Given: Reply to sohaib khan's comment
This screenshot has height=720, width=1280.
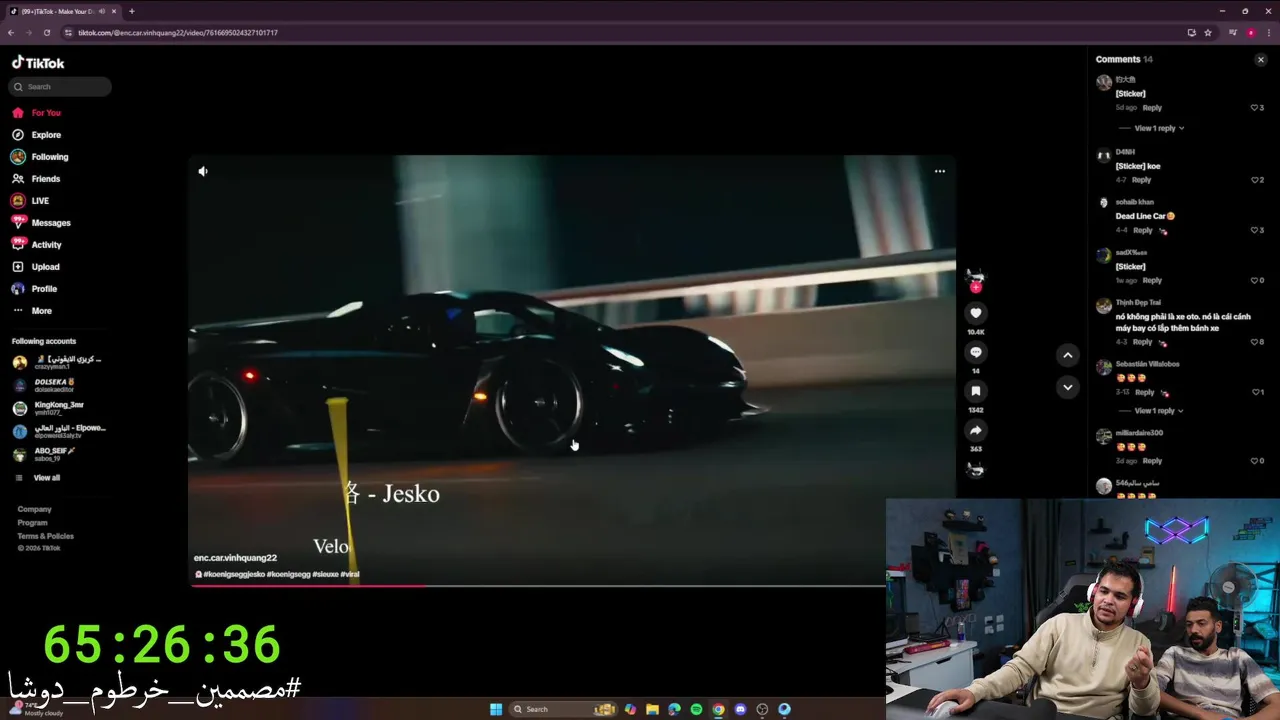Looking at the screenshot, I should point(1143,230).
